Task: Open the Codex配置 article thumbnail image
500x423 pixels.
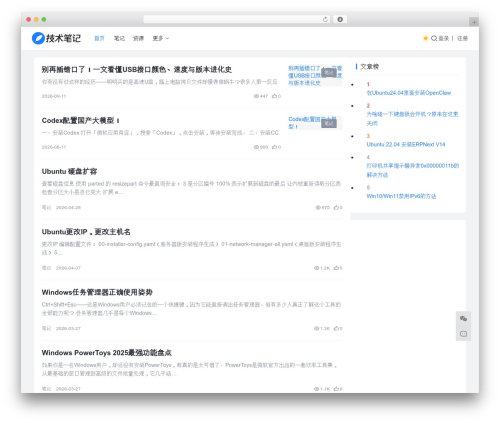Action: (x=315, y=123)
